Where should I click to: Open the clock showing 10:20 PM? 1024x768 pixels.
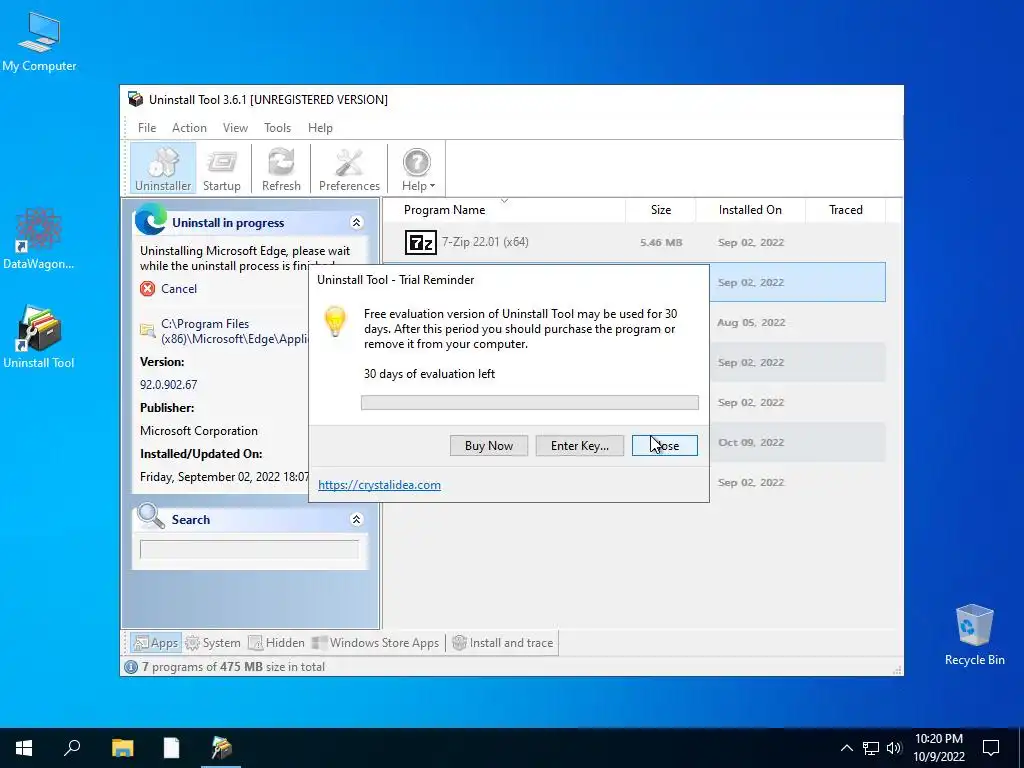(939, 748)
